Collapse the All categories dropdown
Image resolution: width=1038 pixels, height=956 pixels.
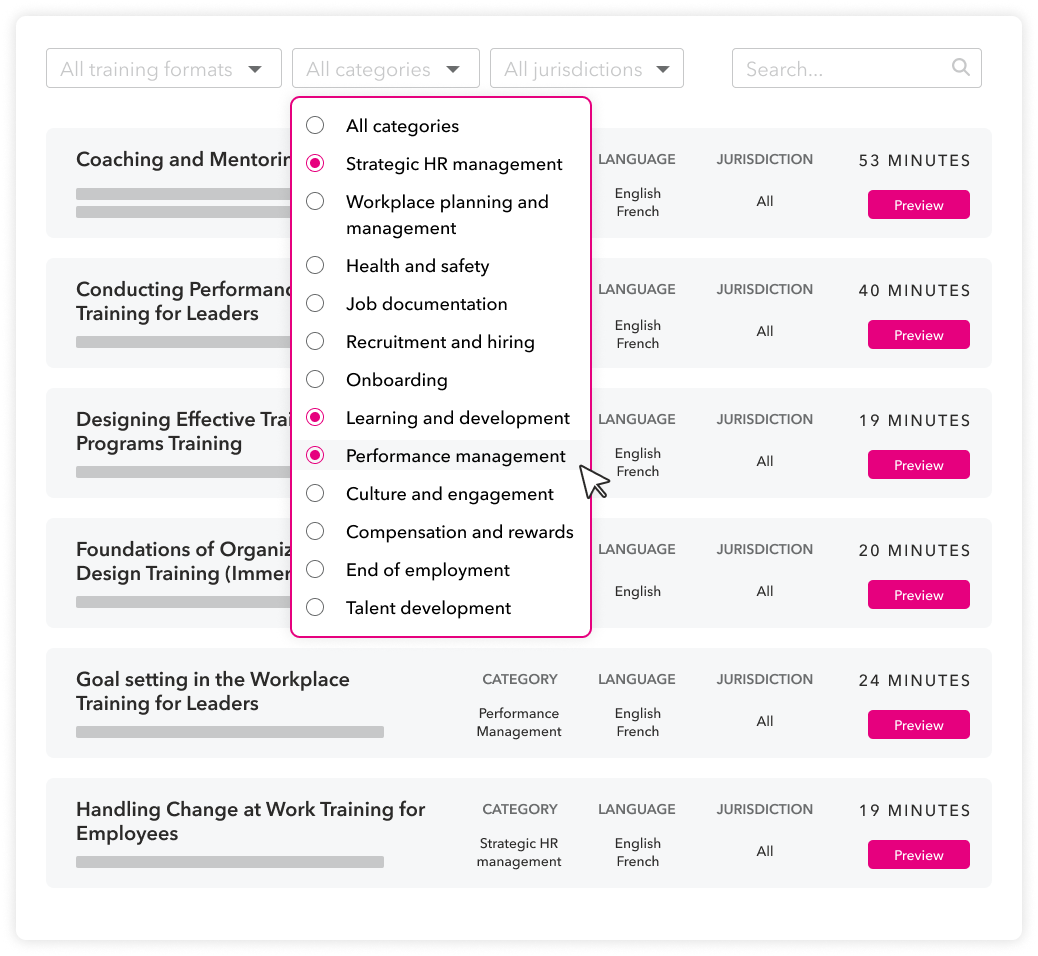385,69
